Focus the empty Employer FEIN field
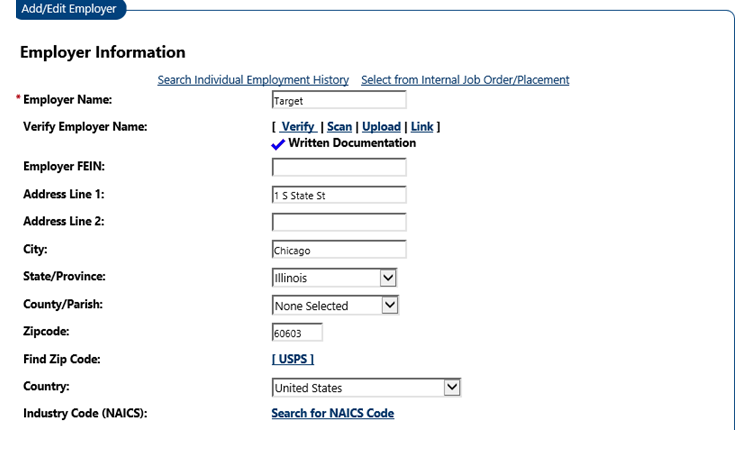Screen dimensions: 748x452 pos(339,167)
